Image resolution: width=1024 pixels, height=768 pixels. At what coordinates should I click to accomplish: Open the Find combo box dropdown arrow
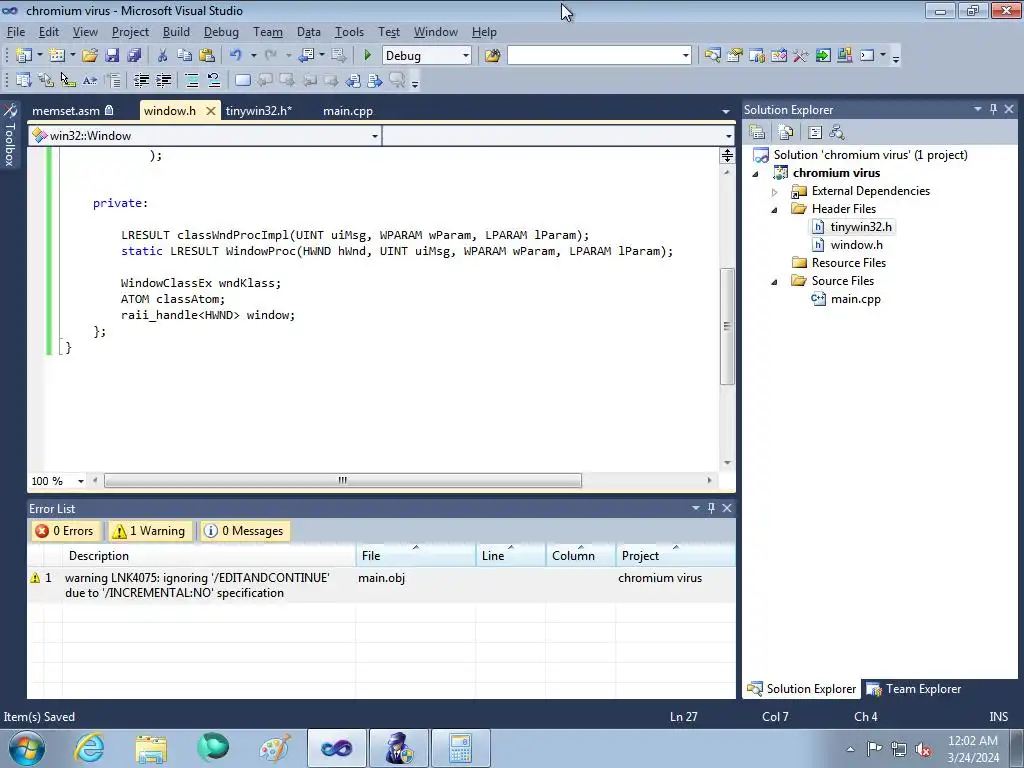[x=685, y=56]
